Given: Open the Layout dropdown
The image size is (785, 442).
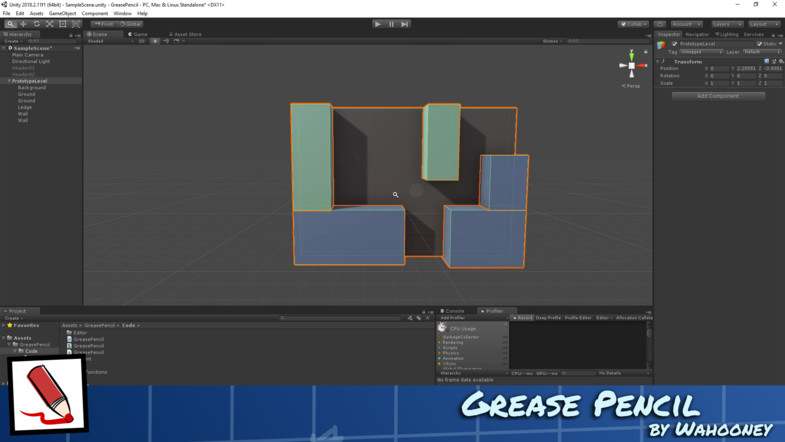Looking at the screenshot, I should tap(764, 24).
